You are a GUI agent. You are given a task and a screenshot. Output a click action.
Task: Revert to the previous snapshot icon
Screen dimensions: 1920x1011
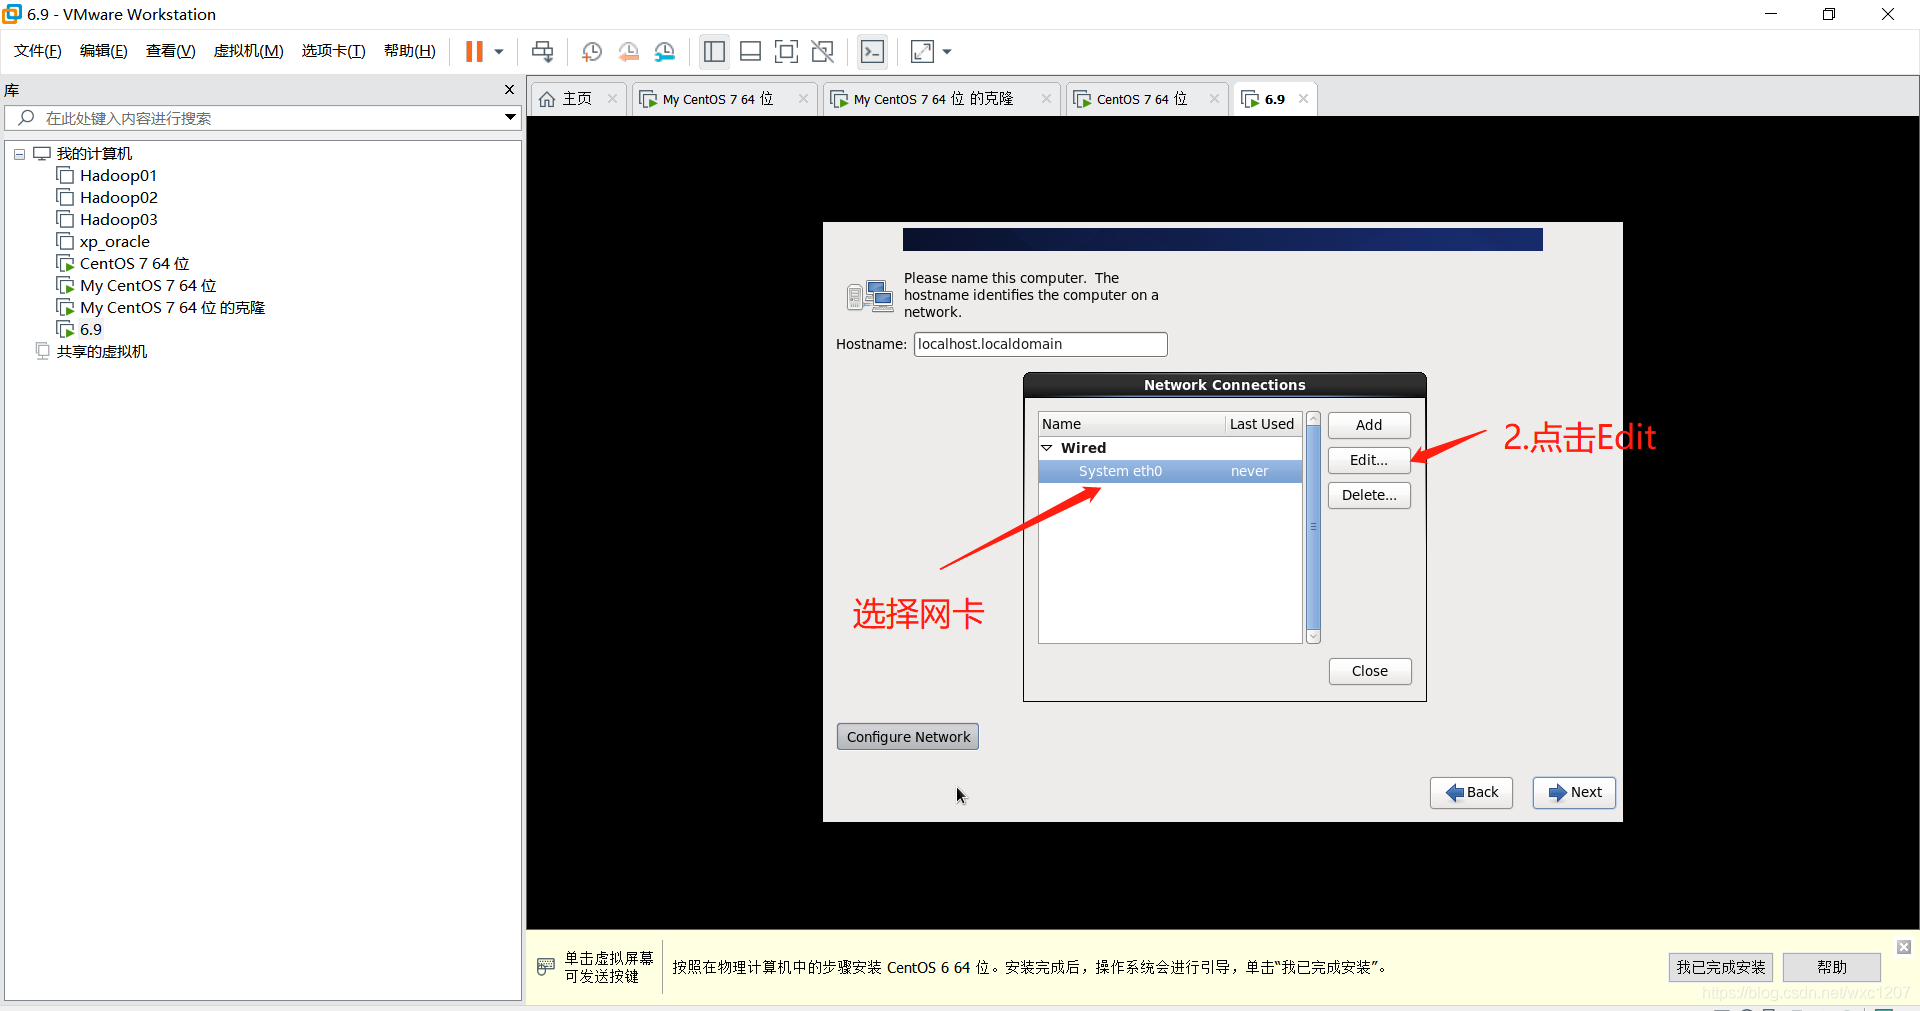(x=629, y=51)
